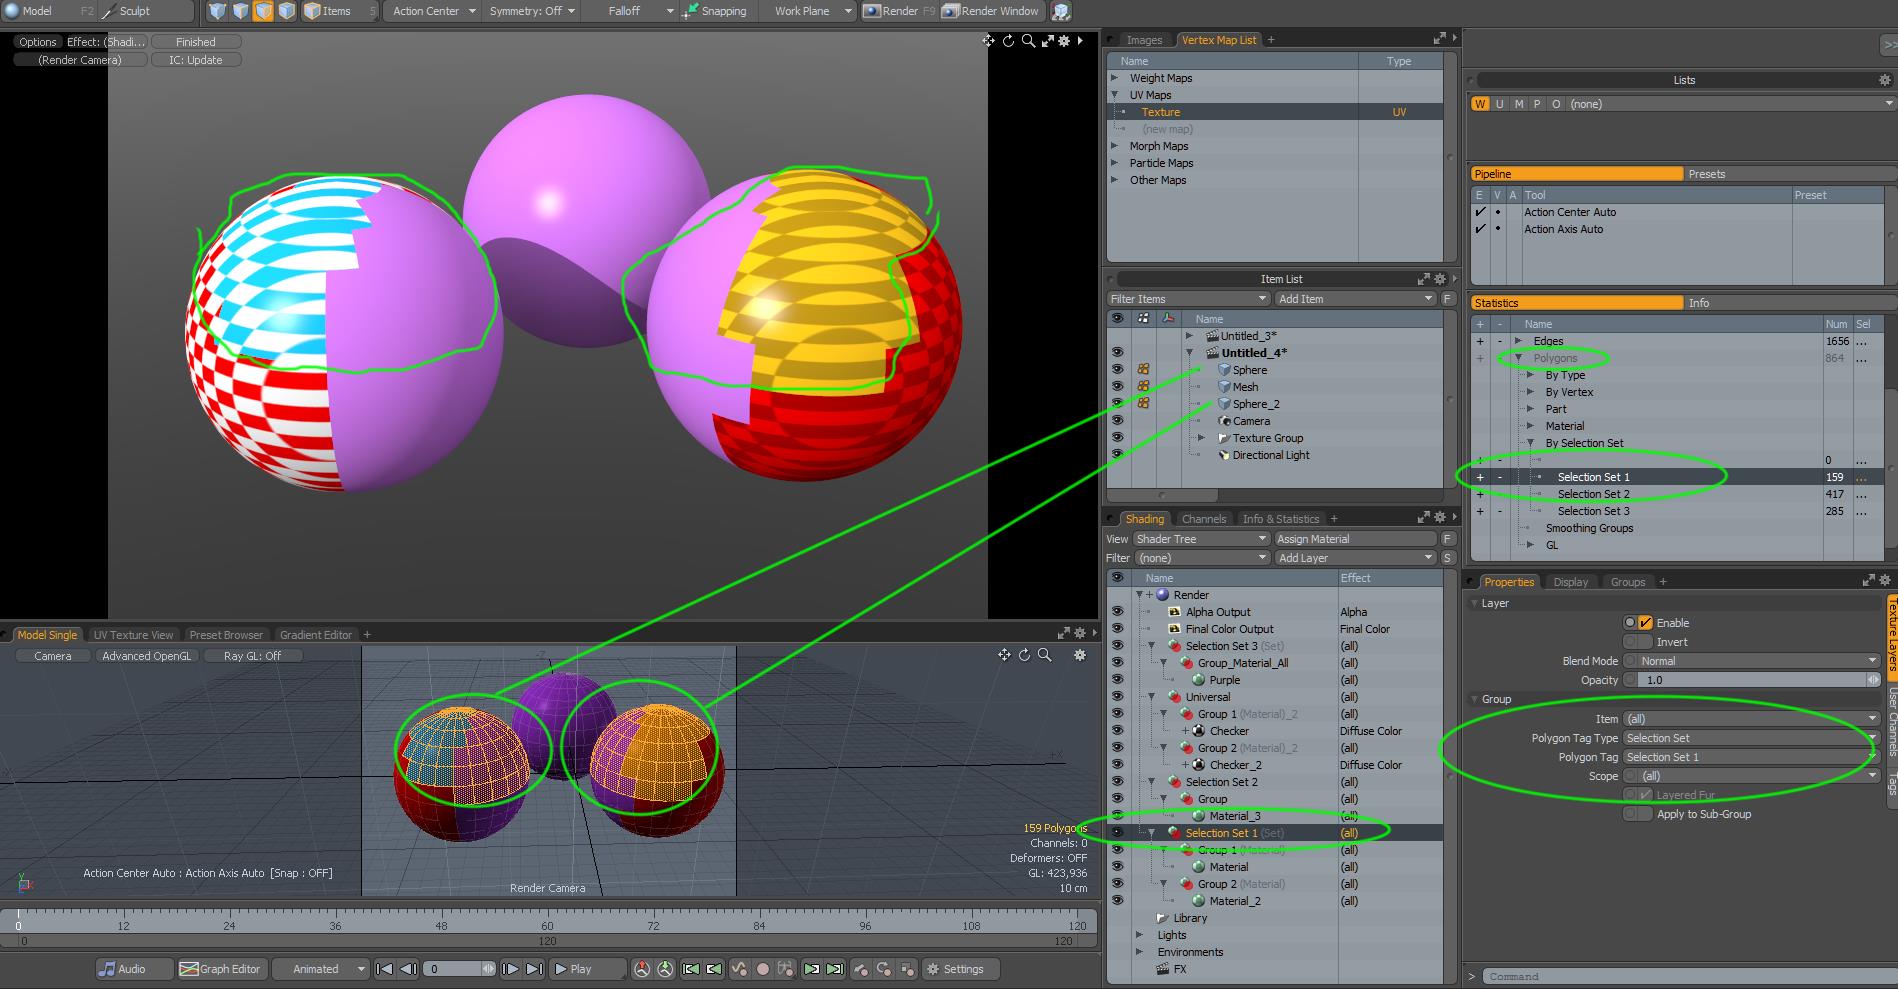Toggle visibility of the Purple material layer
The image size is (1898, 989).
[x=1117, y=680]
